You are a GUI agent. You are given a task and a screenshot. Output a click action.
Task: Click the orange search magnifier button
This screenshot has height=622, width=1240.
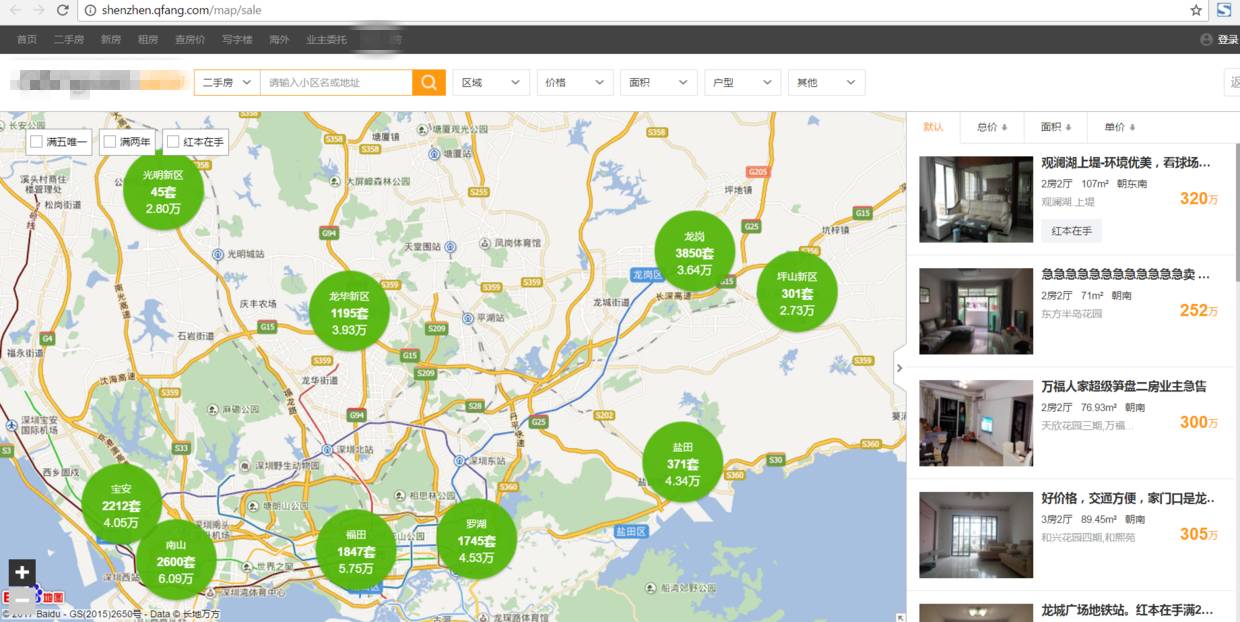click(x=428, y=82)
